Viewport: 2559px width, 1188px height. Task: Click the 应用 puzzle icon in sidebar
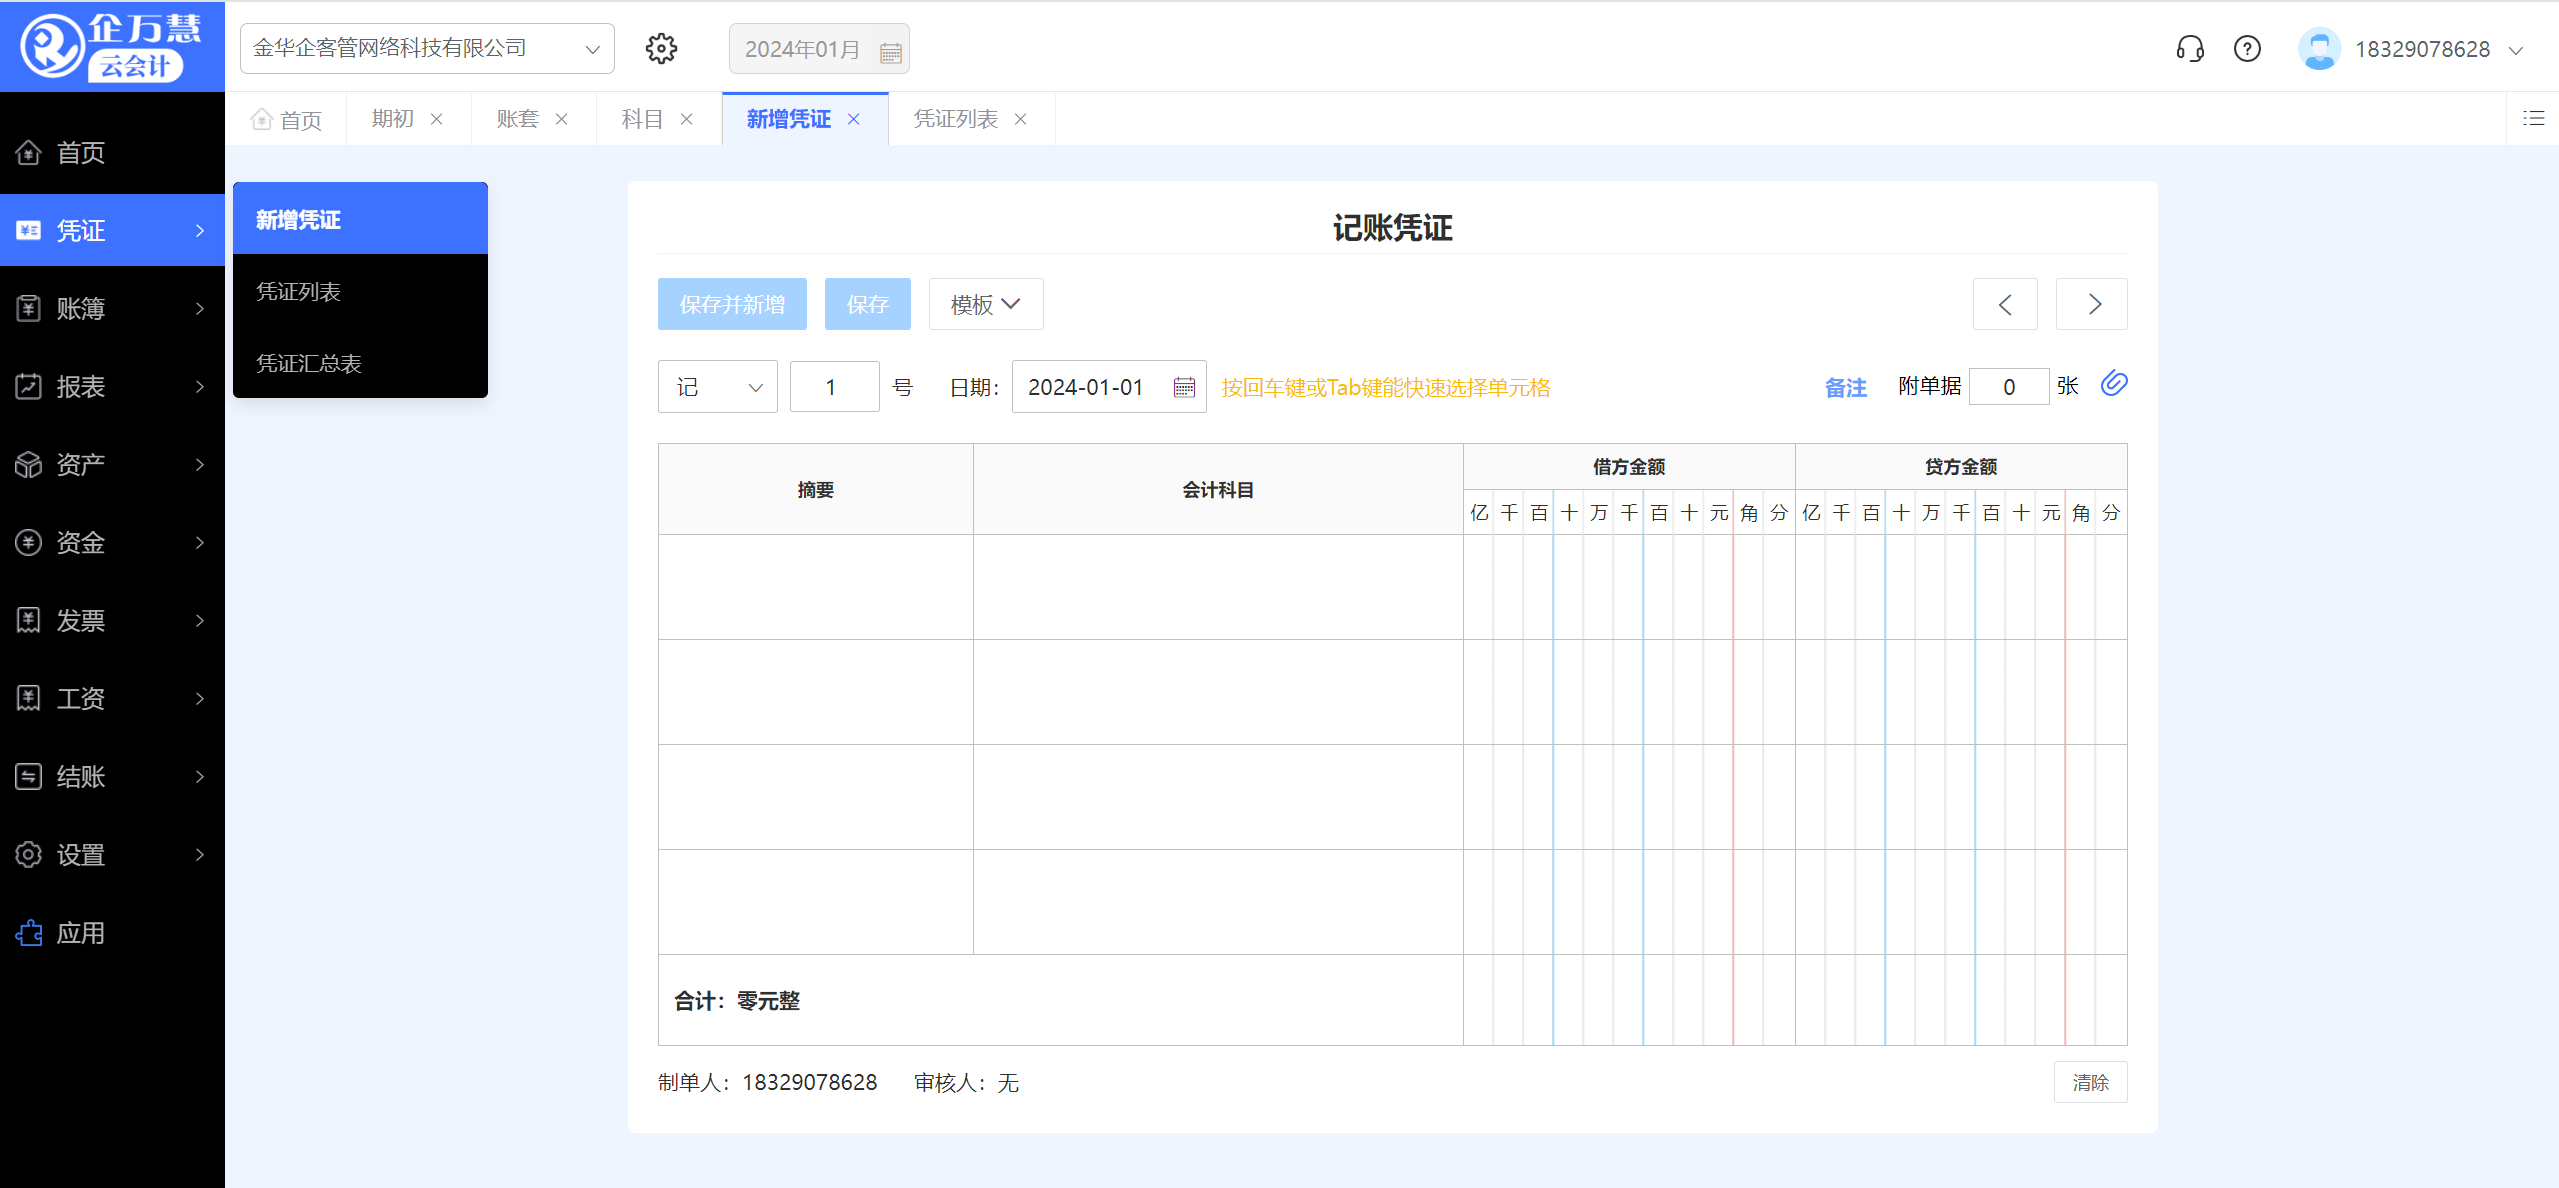point(29,933)
